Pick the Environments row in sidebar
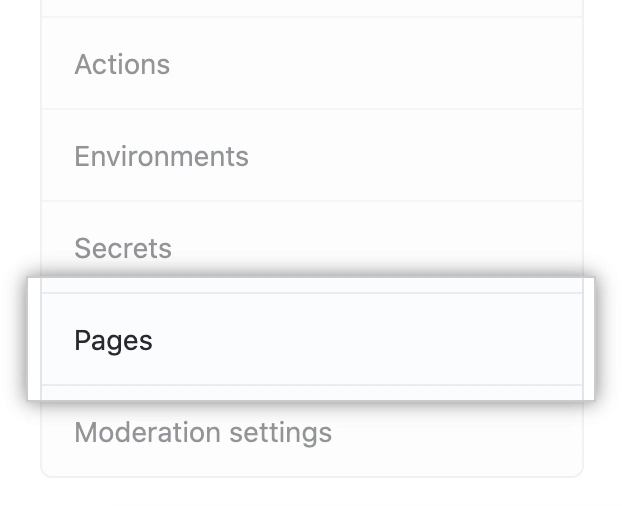Image resolution: width=622 pixels, height=506 pixels. [x=161, y=156]
